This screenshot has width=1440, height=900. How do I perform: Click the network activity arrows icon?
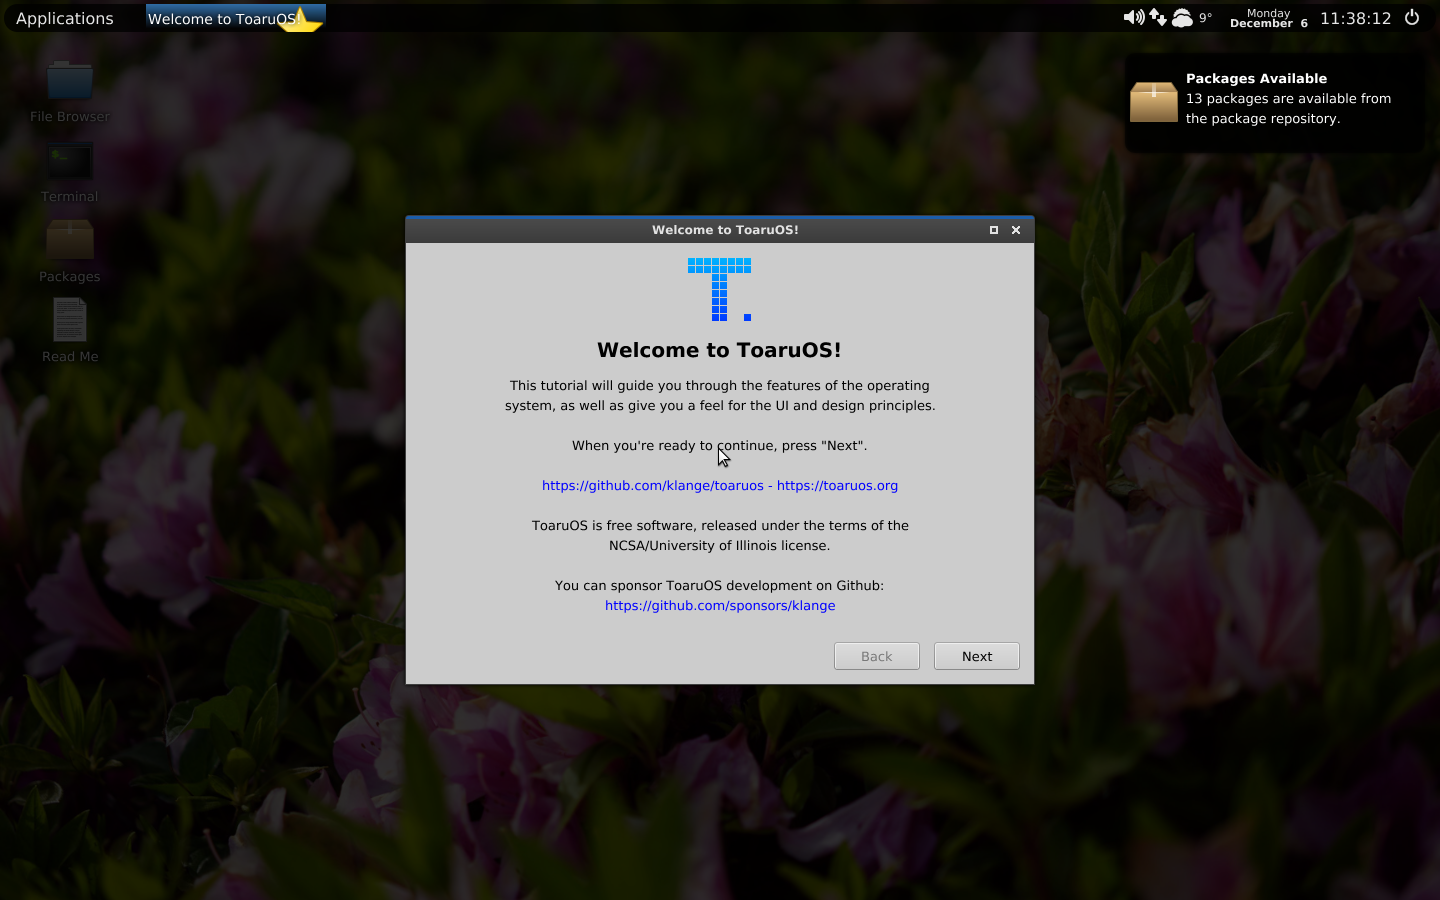click(1157, 17)
